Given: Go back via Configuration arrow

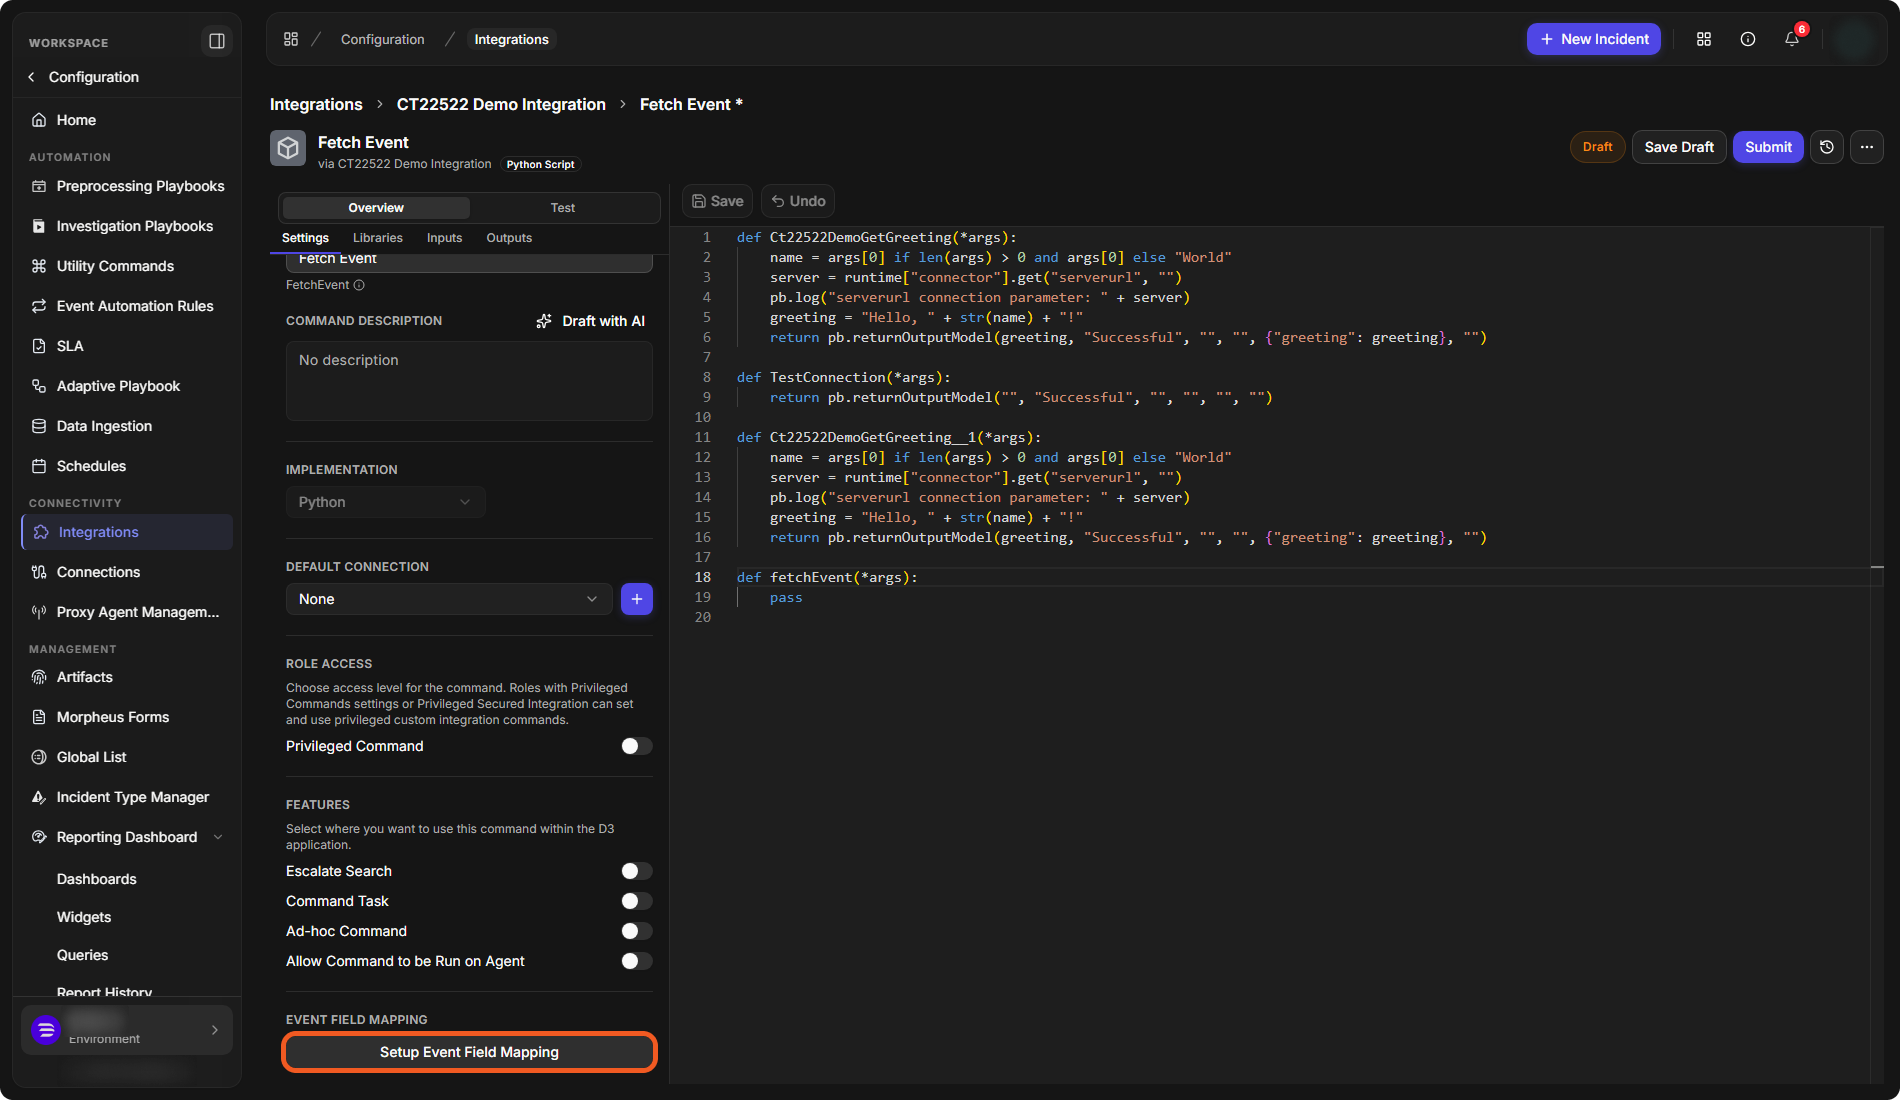Looking at the screenshot, I should [31, 77].
